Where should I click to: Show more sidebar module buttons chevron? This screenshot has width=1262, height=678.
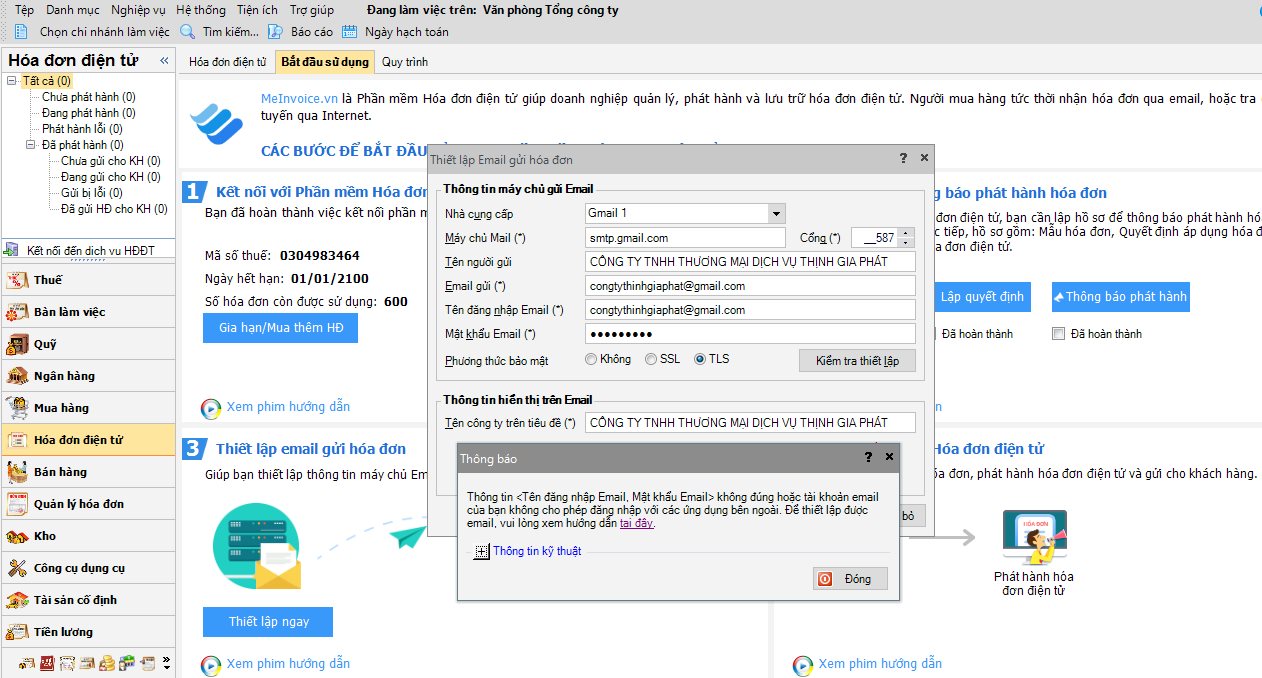pos(167,663)
